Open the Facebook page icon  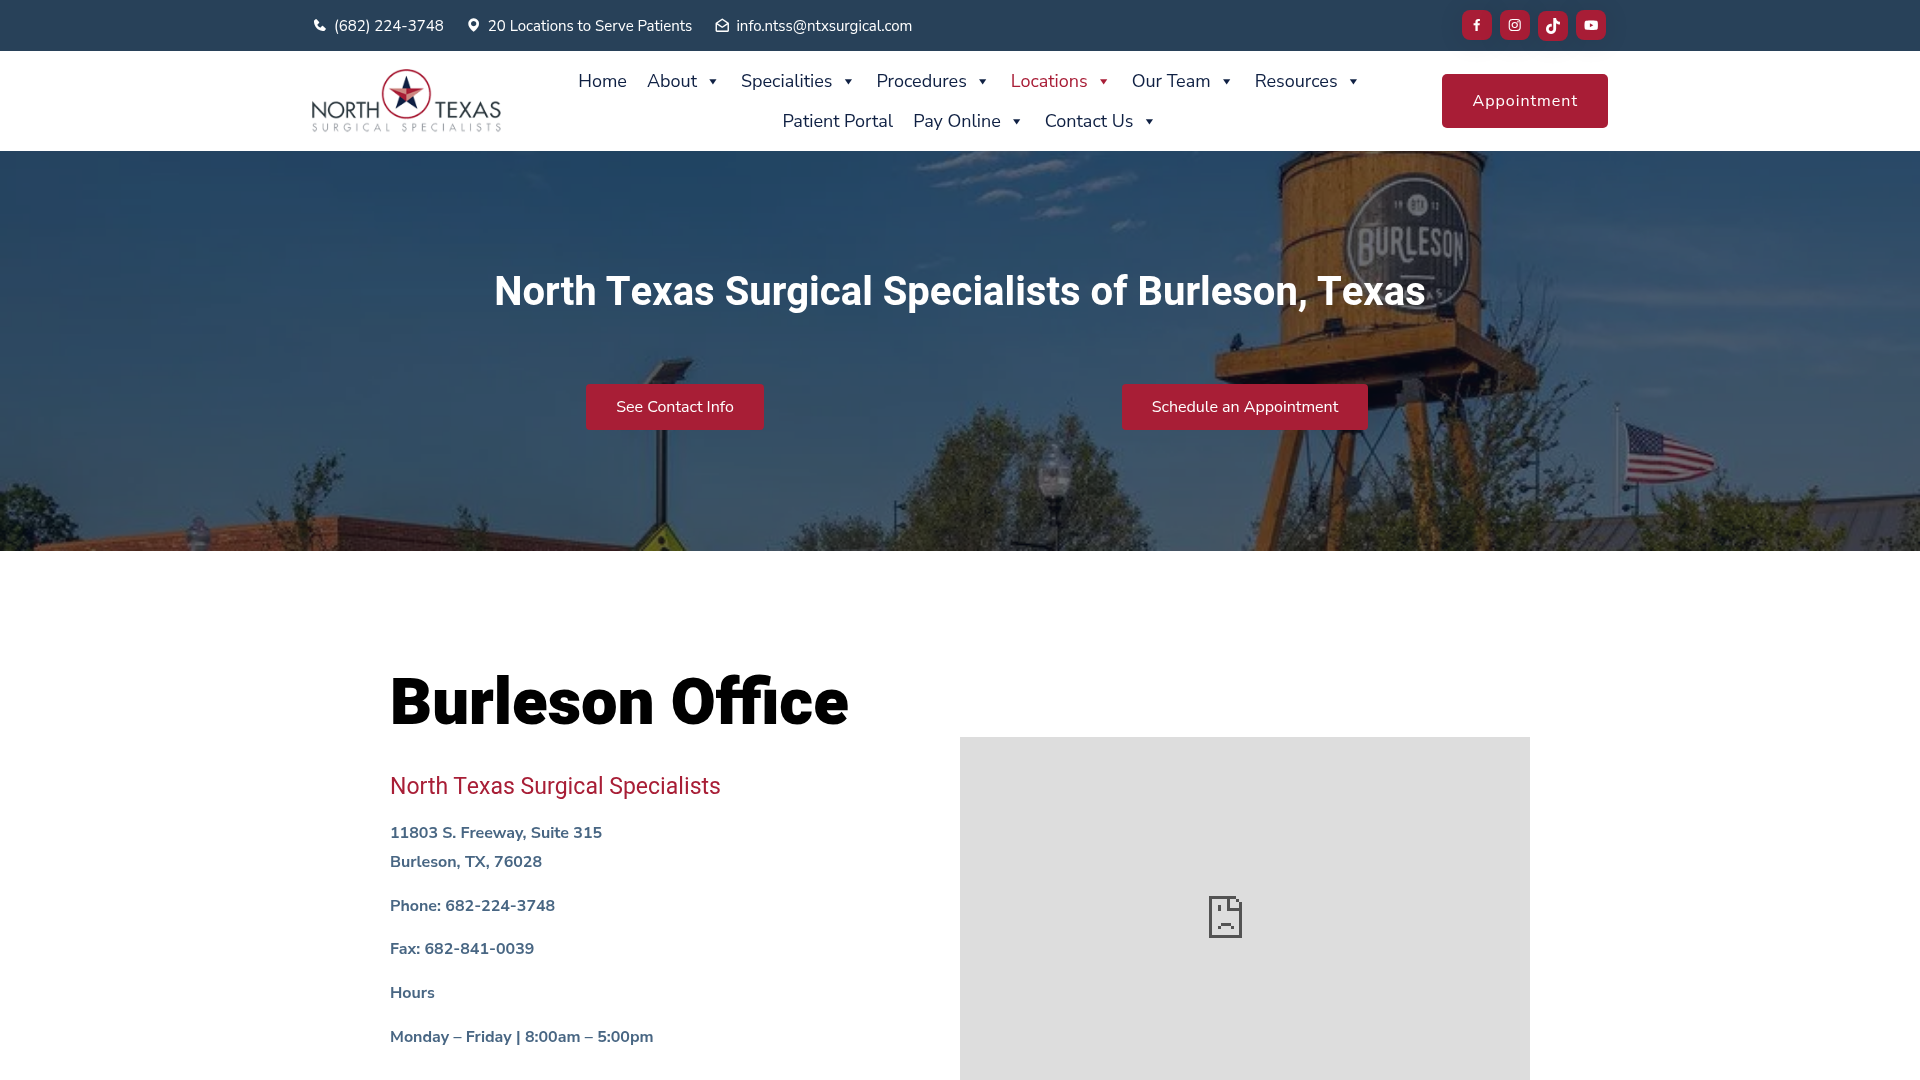[1476, 25]
